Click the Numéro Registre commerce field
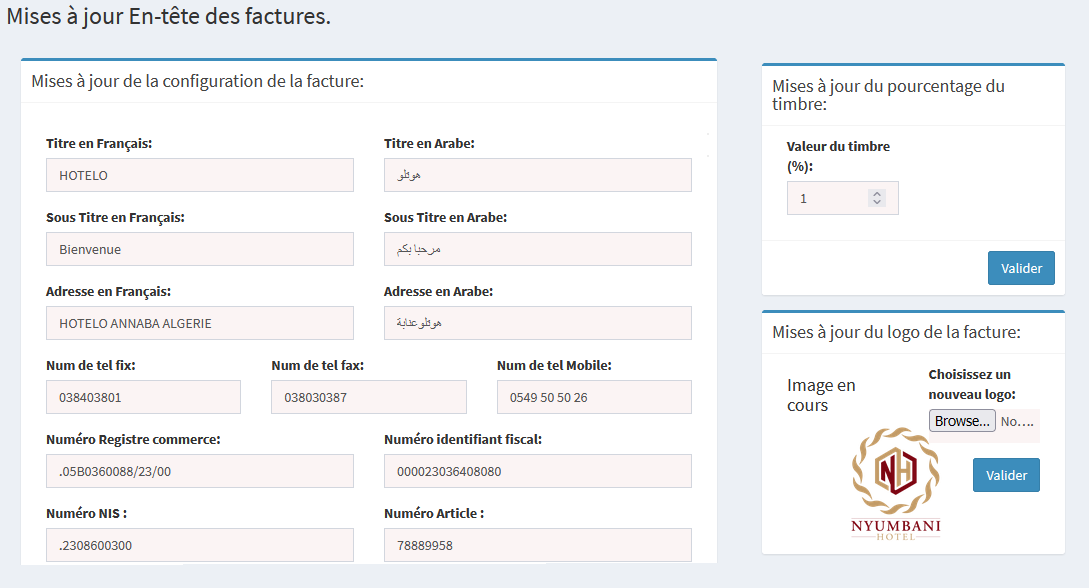The height and width of the screenshot is (588, 1089). (199, 471)
